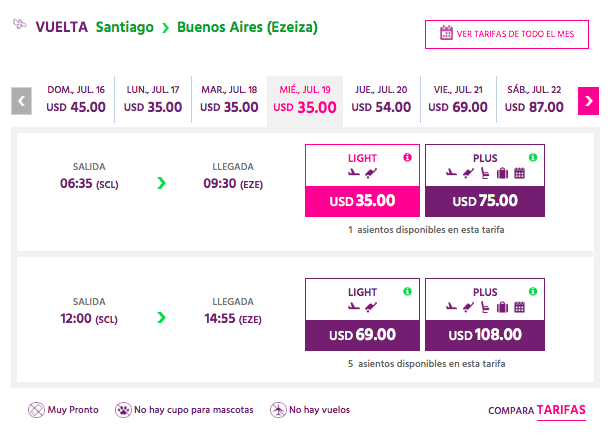Open the Compara Tarifas link
This screenshot has height=438, width=614.
[537, 411]
